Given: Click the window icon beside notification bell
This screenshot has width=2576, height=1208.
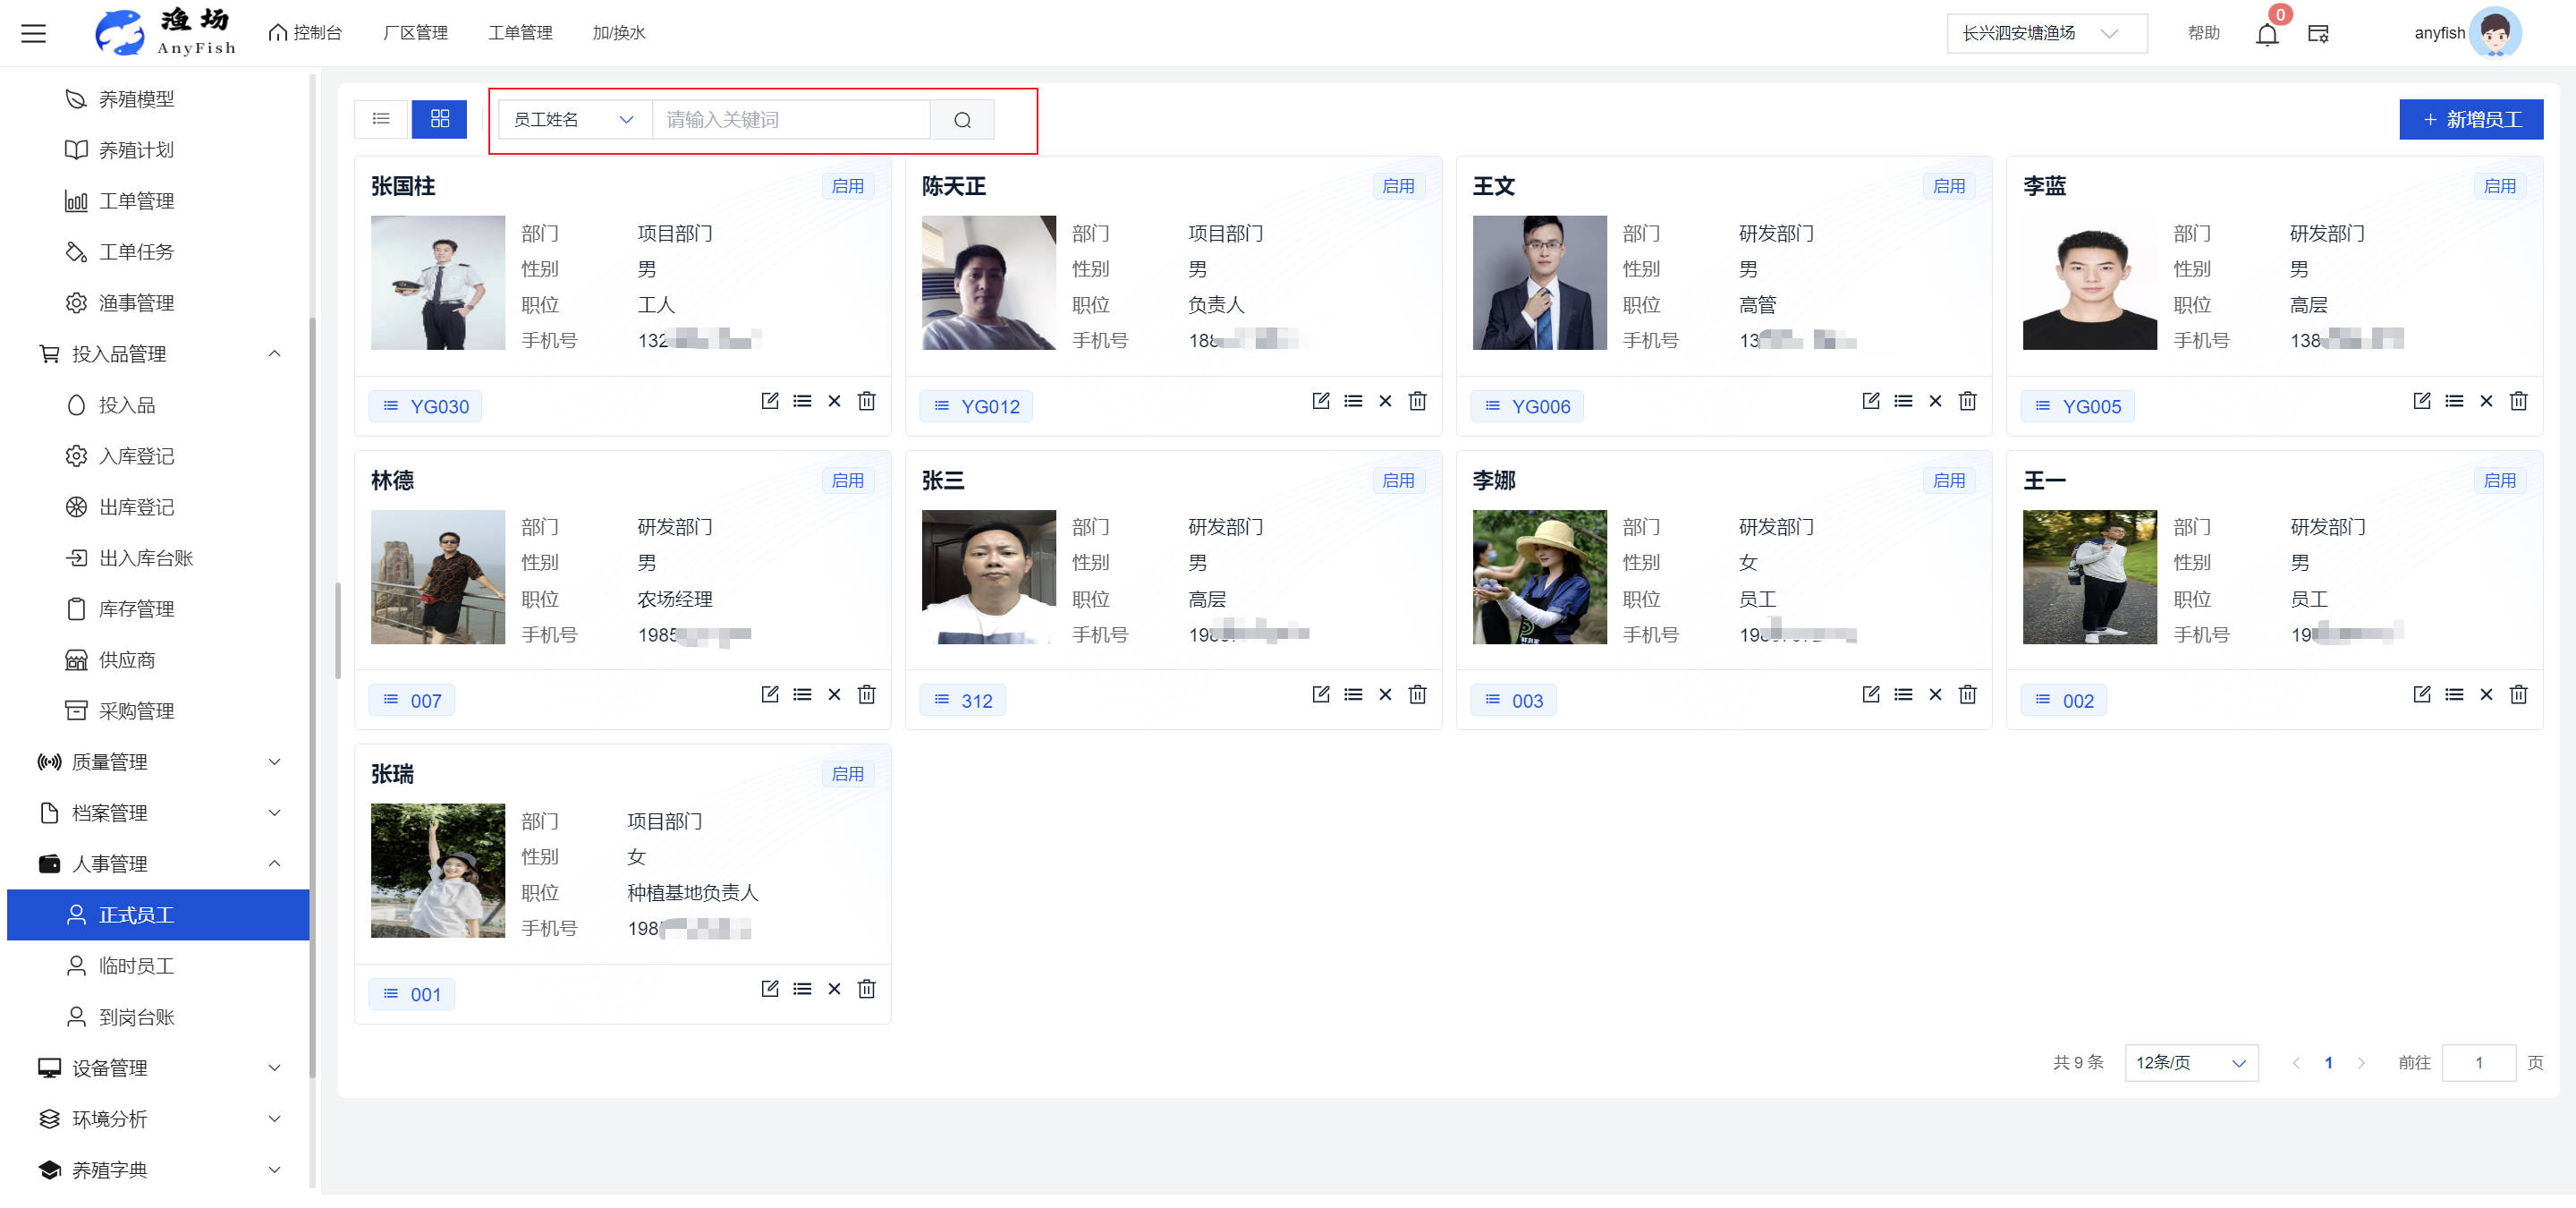Looking at the screenshot, I should [2318, 34].
